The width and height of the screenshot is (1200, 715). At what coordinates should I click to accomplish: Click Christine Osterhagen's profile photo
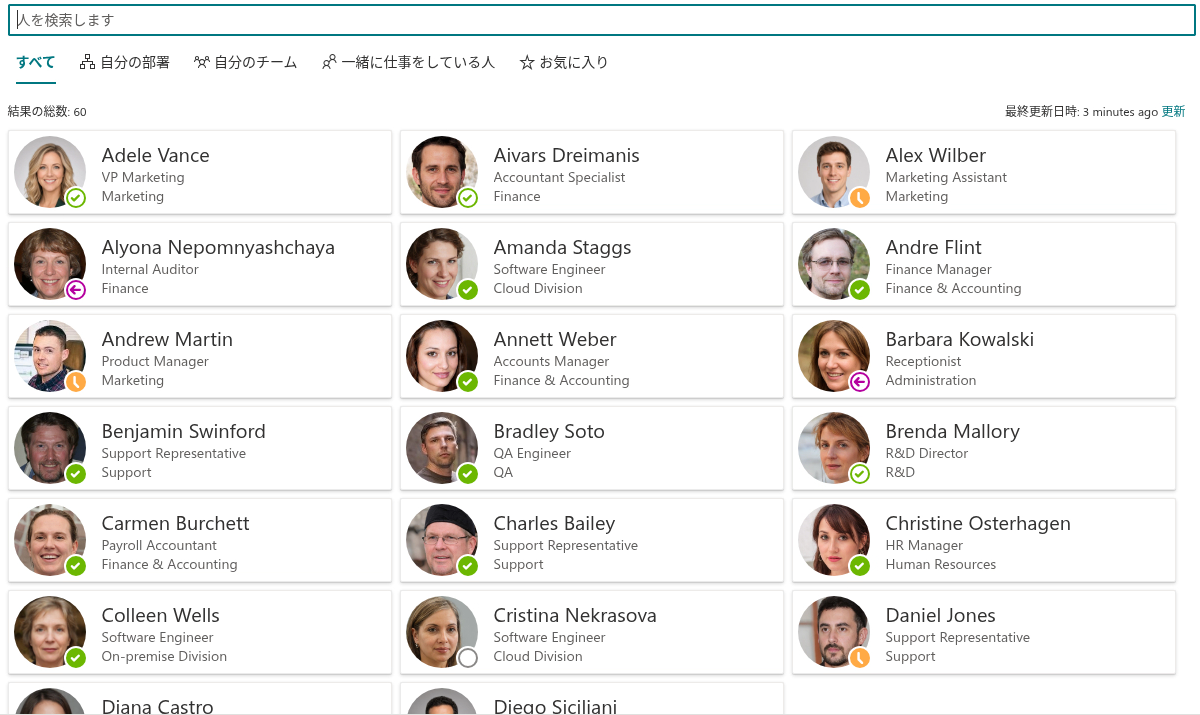pos(834,540)
